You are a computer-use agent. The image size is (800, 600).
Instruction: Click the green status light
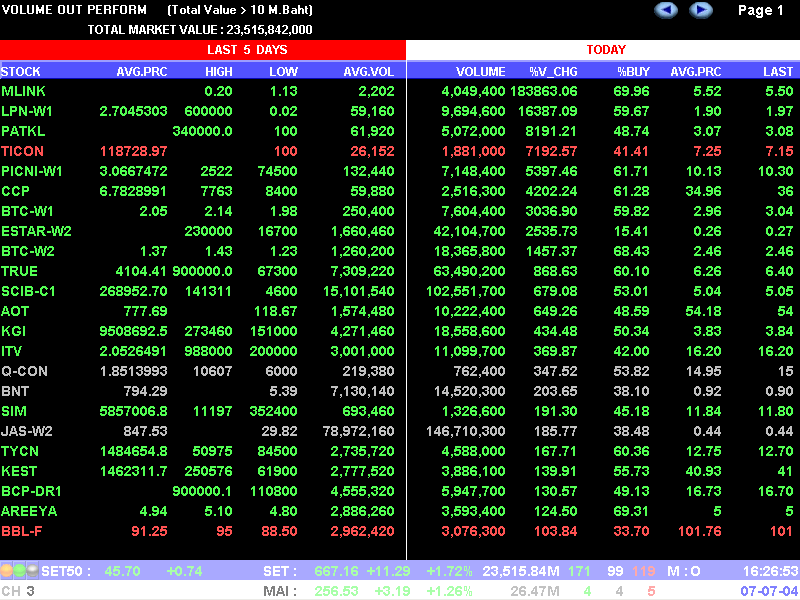click(x=20, y=570)
